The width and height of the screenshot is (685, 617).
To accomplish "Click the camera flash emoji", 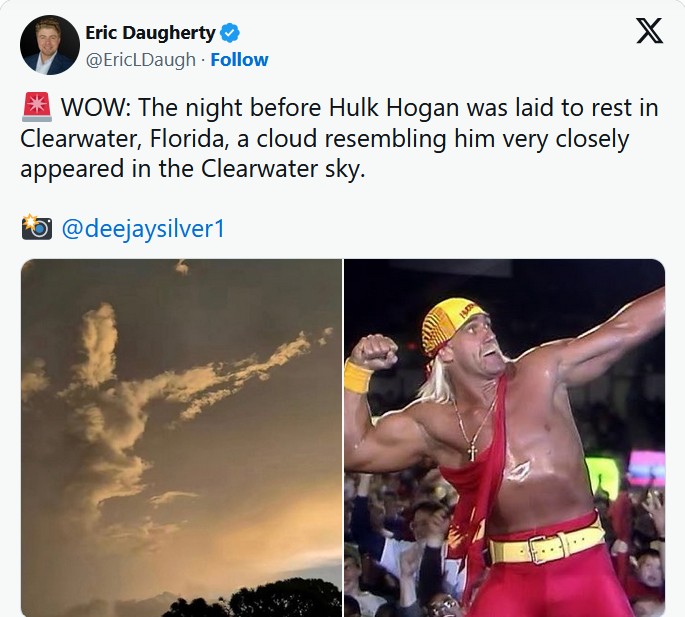I will point(36,227).
